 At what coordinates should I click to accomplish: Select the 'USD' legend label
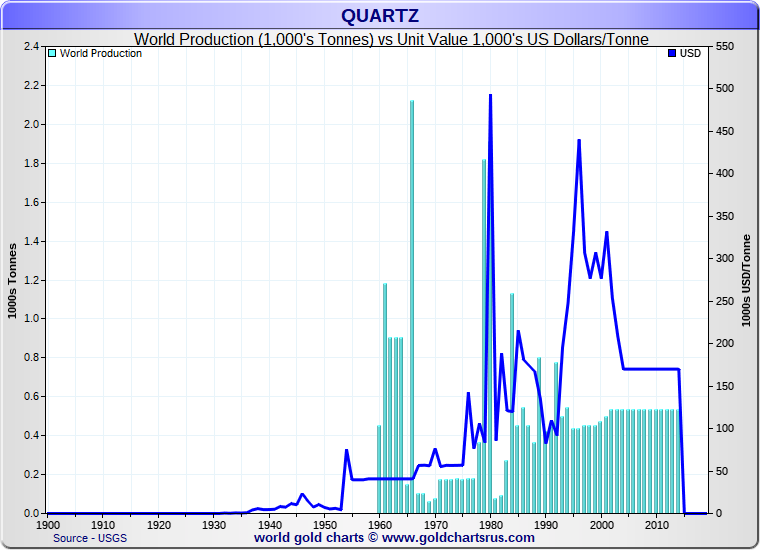690,53
